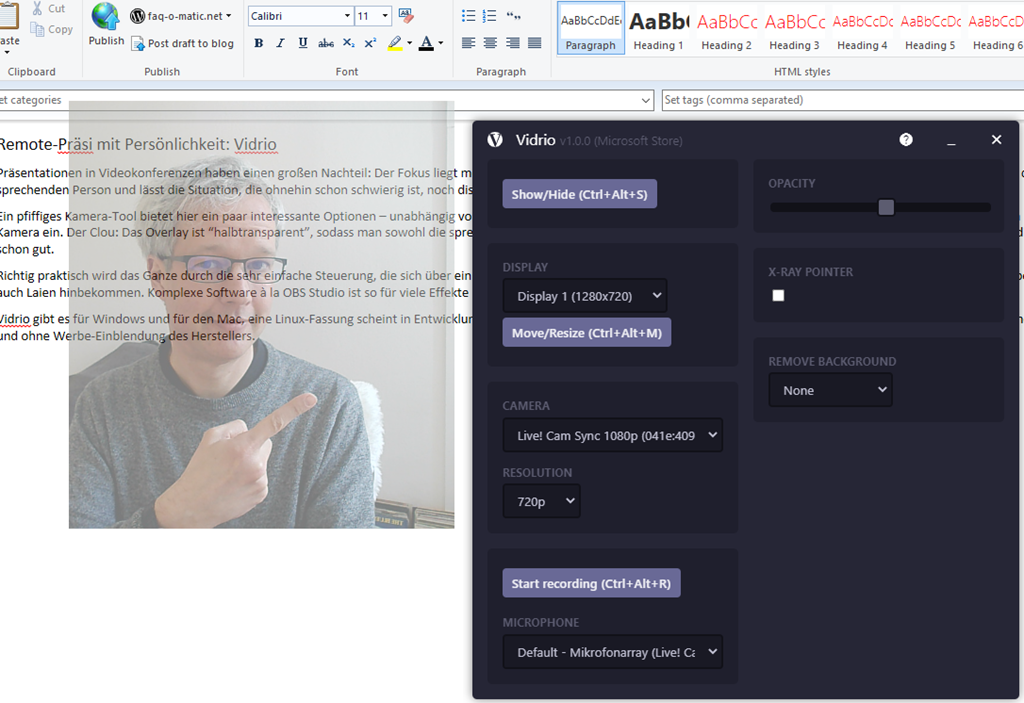
Task: Click the clear formatting icon
Action: 406,16
